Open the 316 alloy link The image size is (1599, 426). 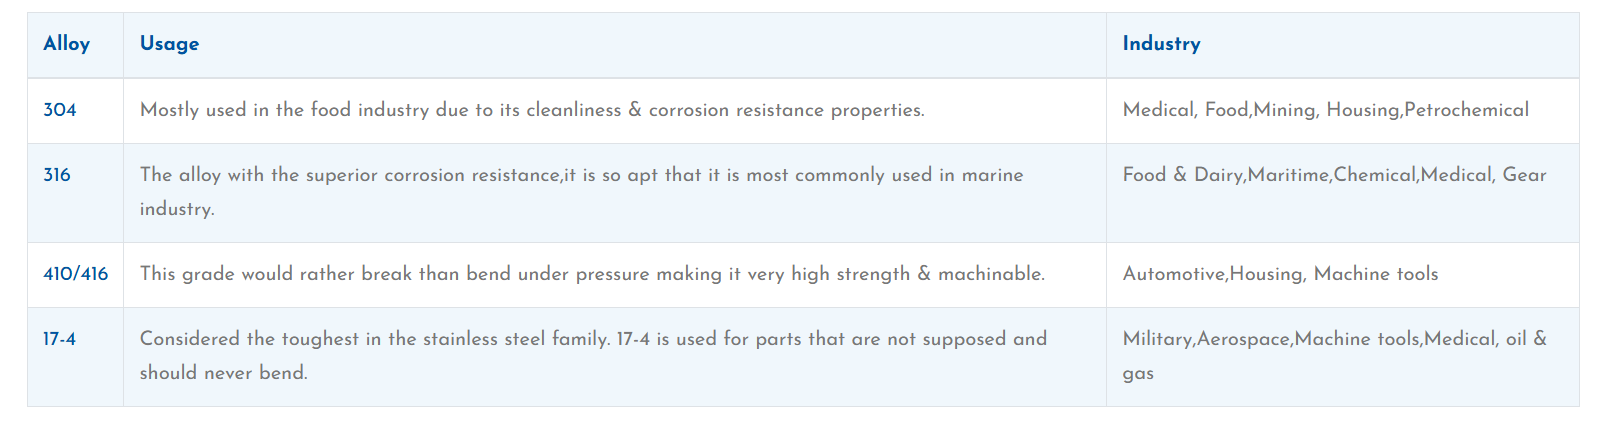57,175
